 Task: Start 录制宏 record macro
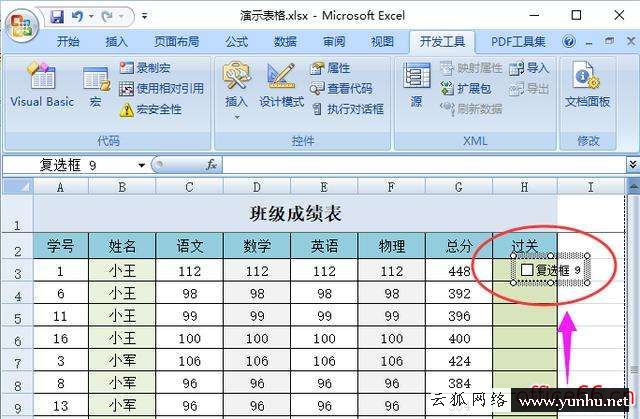pyautogui.click(x=145, y=68)
